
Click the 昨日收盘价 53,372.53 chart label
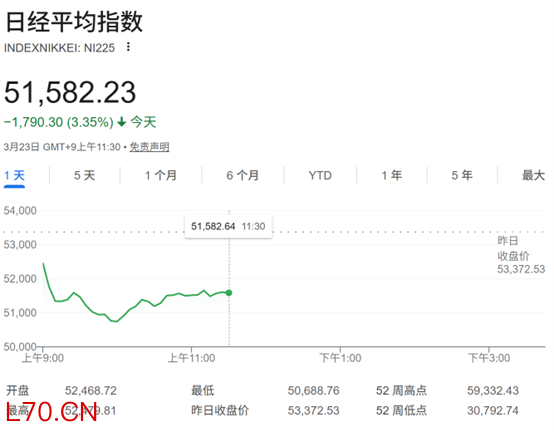click(521, 255)
